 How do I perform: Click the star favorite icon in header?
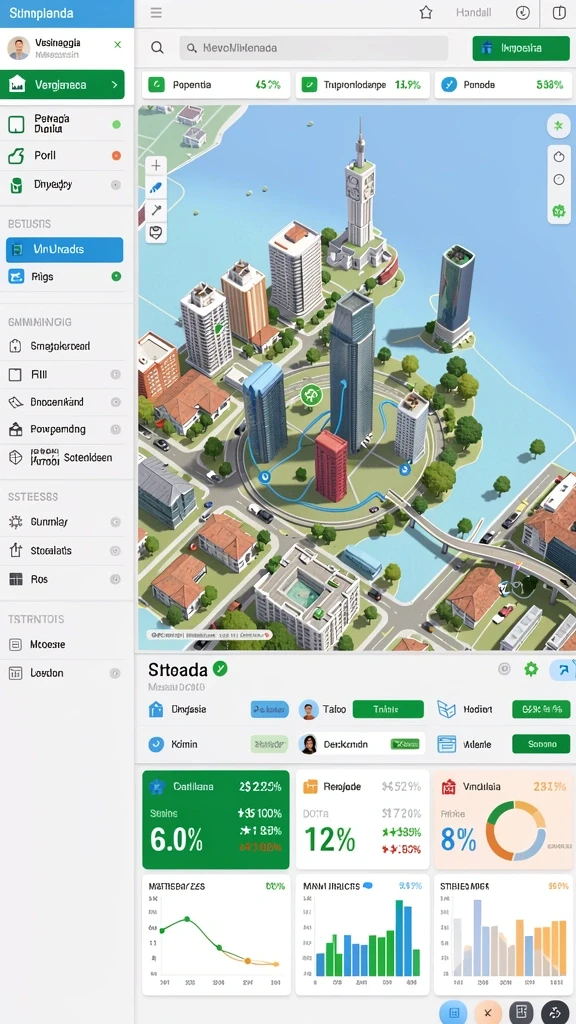pyautogui.click(x=426, y=12)
